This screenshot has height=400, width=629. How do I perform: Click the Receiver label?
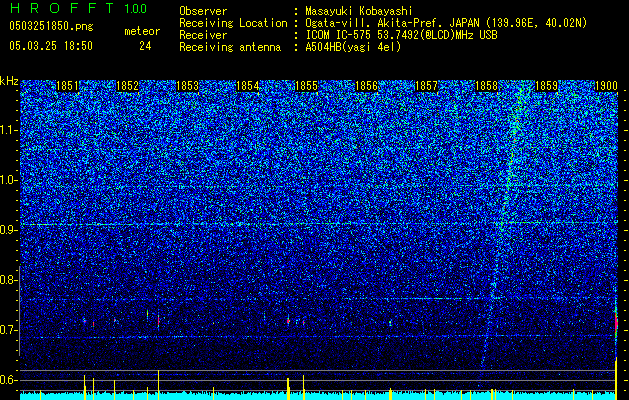coord(203,35)
